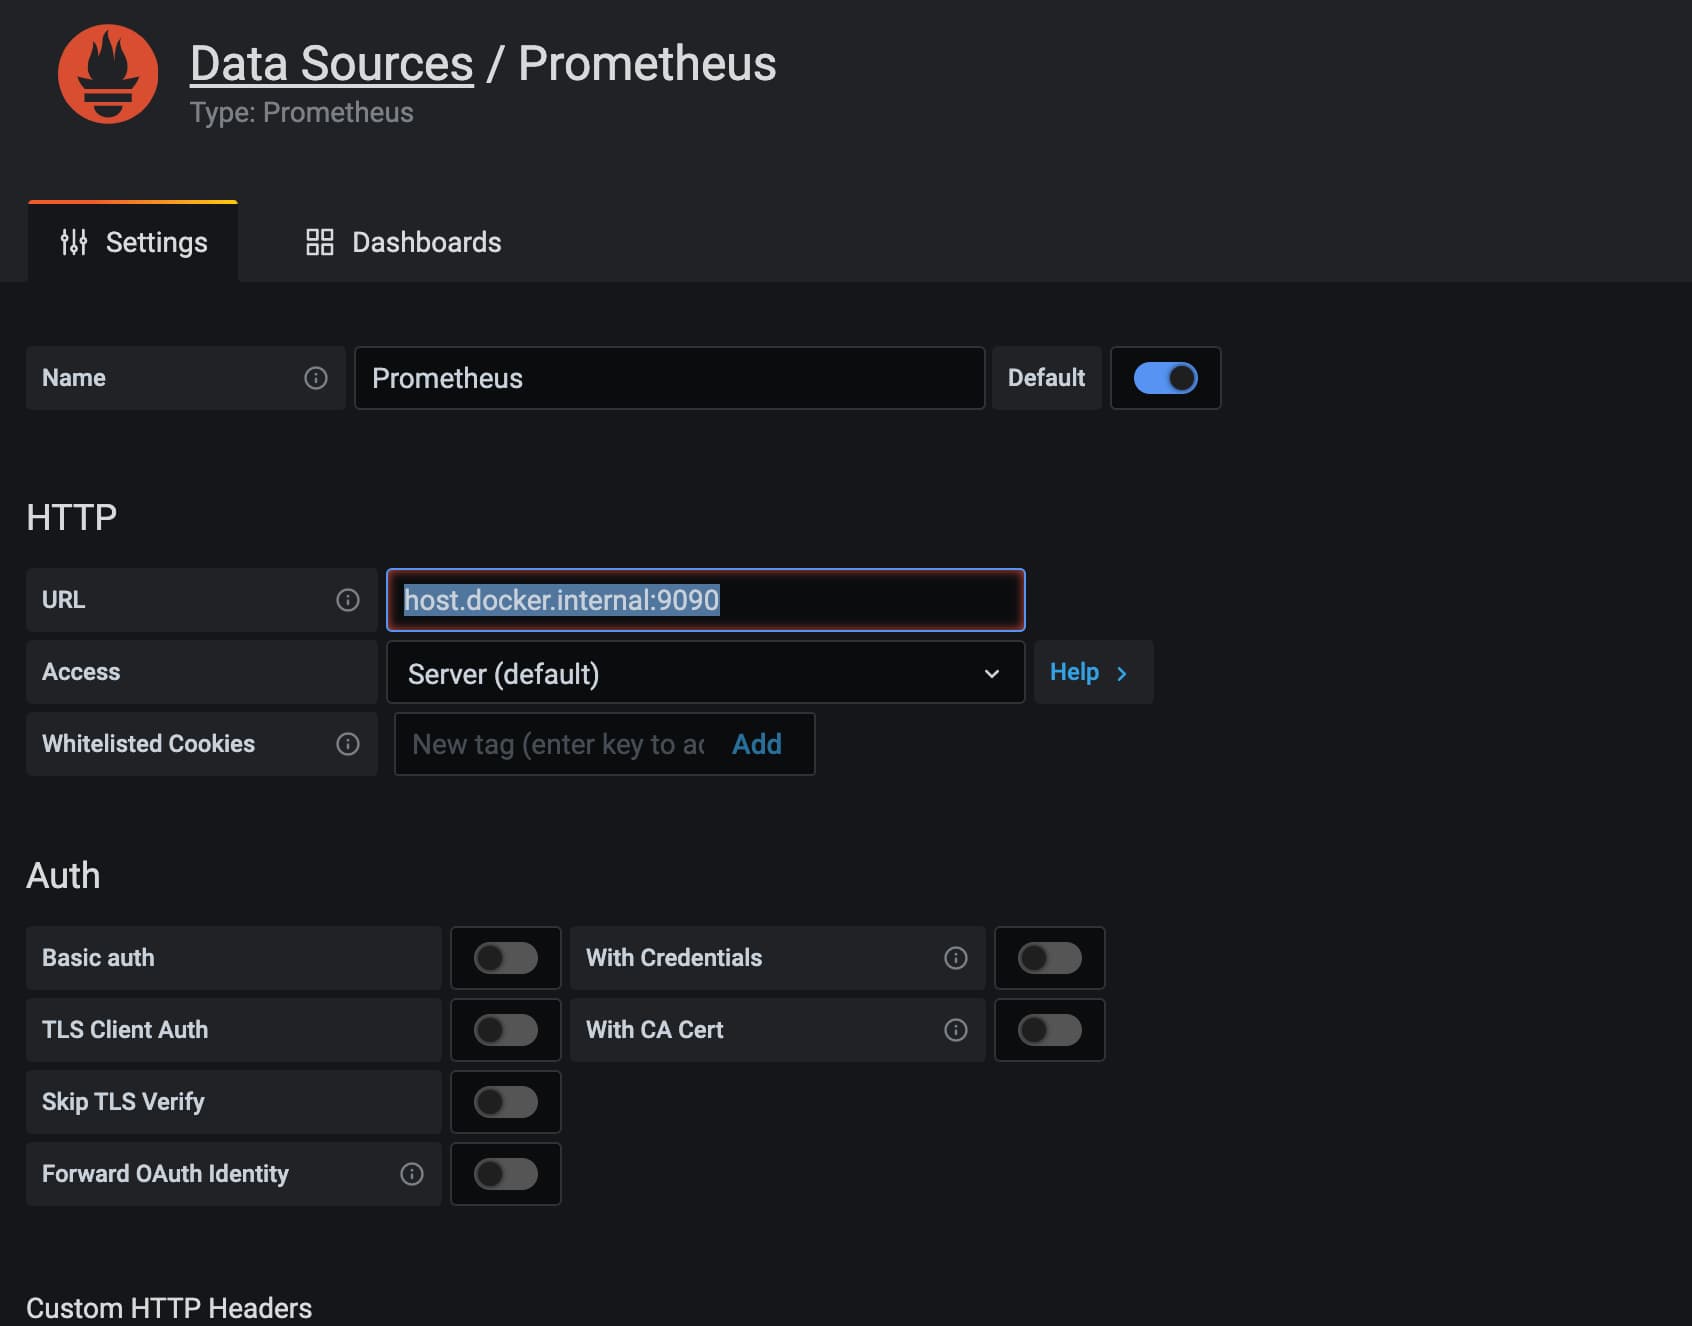Viewport: 1692px width, 1326px height.
Task: Click the Custom HTTP Headers heading
Action: coord(169,1308)
